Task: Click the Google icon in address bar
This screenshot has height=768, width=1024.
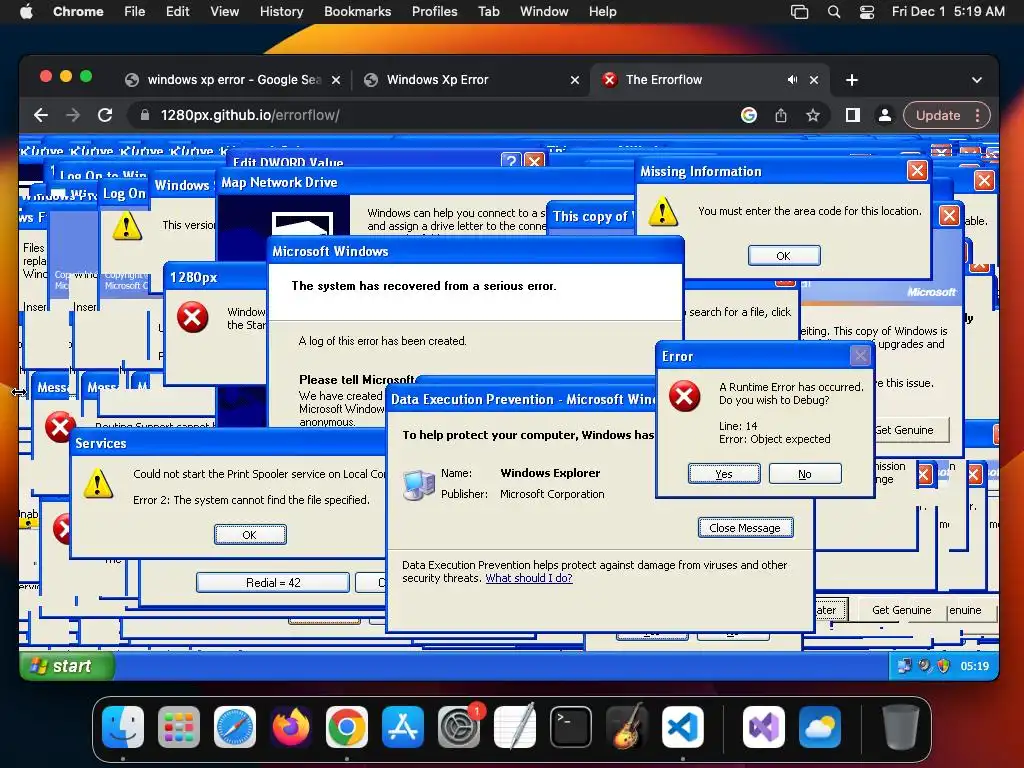Action: [x=749, y=116]
